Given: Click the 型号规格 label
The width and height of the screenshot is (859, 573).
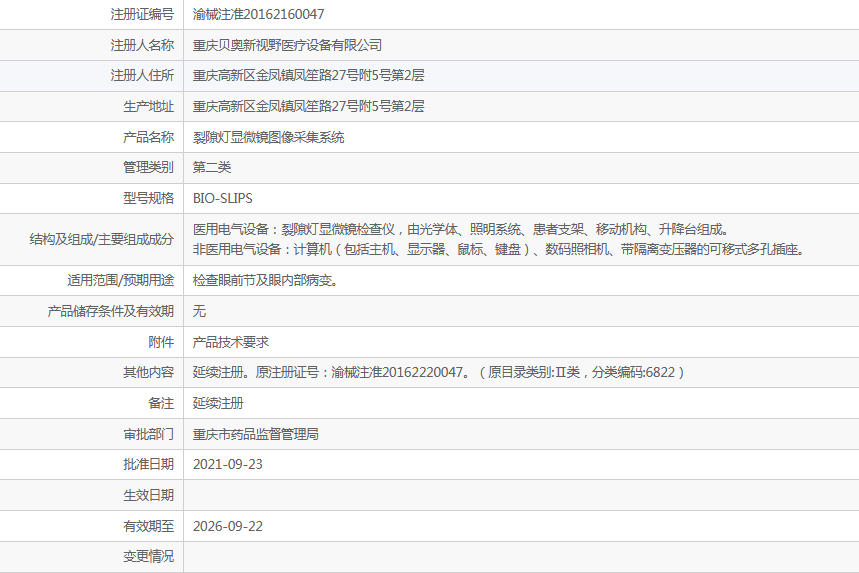Looking at the screenshot, I should [148, 198].
